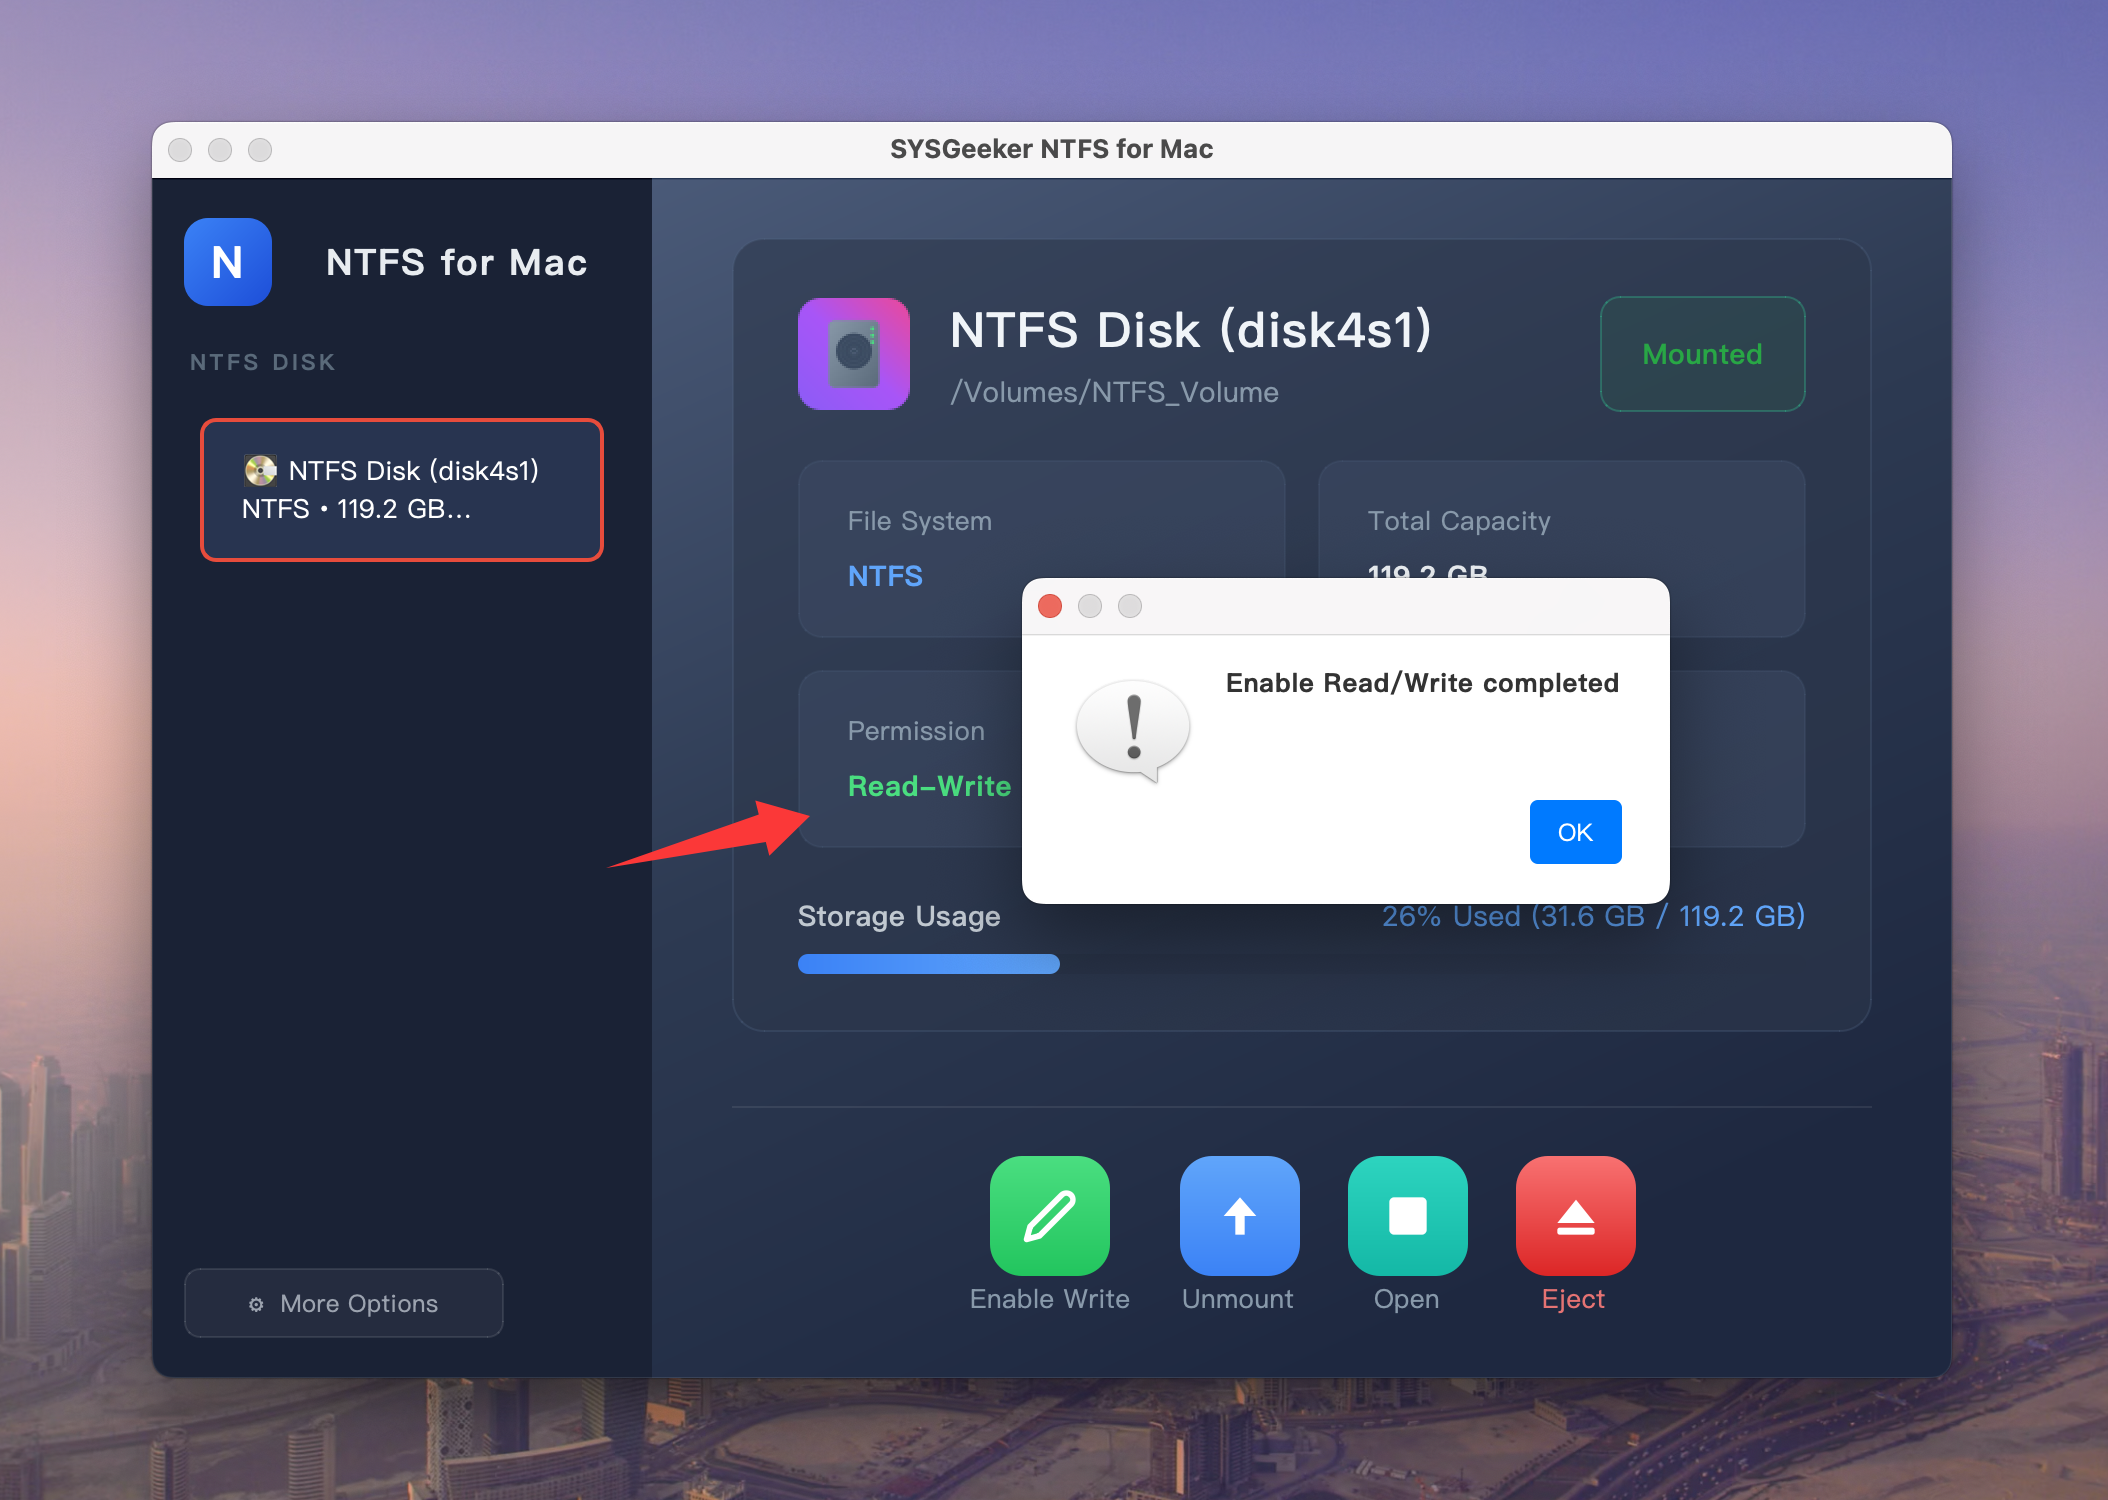This screenshot has height=1500, width=2108.
Task: Click the Mounted status badge
Action: (x=1702, y=354)
